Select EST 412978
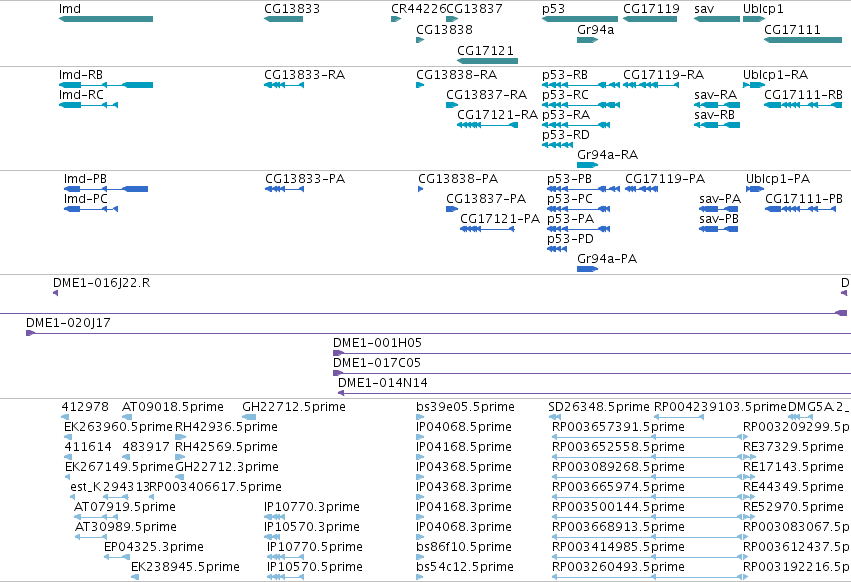 tap(65, 417)
